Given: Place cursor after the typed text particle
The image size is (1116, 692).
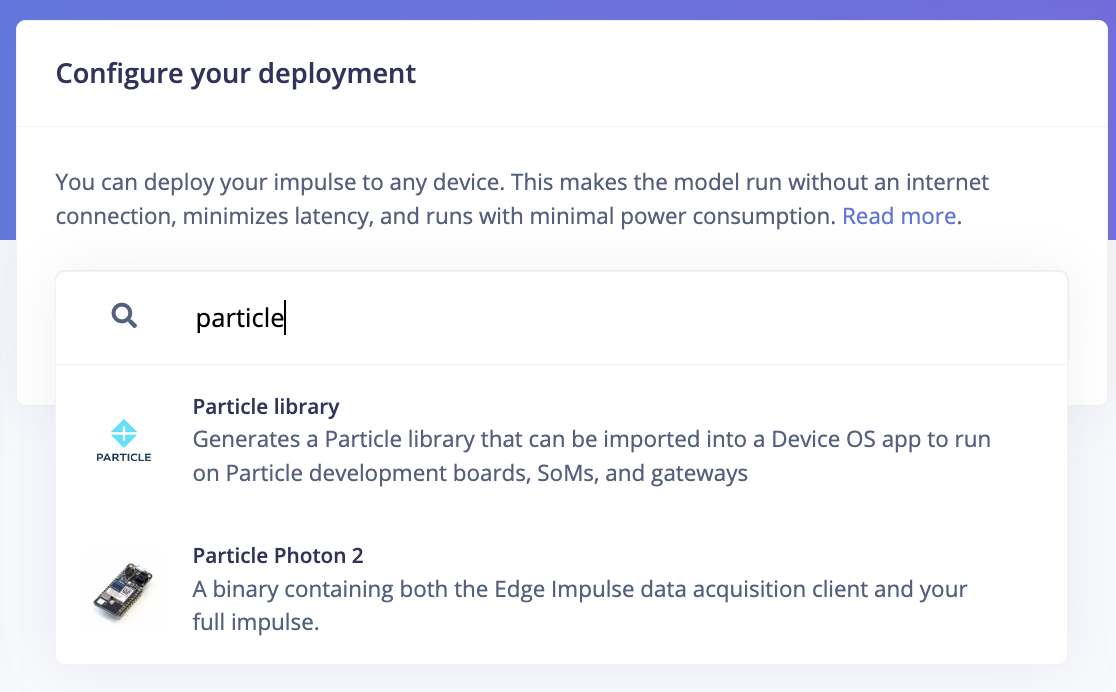Looking at the screenshot, I should [287, 315].
